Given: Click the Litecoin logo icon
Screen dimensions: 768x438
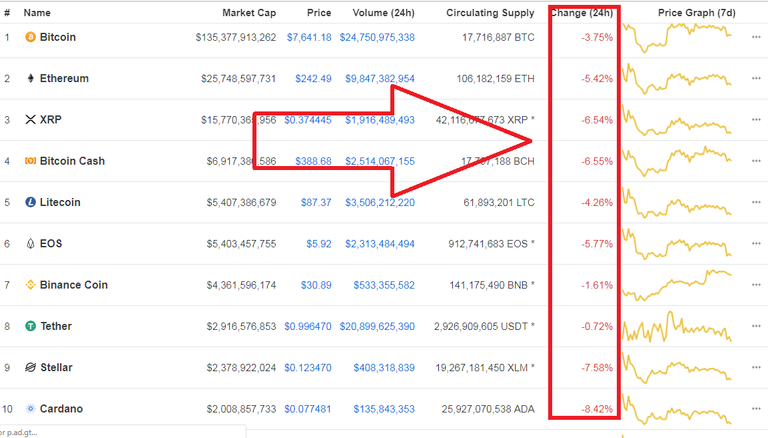Looking at the screenshot, I should point(30,202).
